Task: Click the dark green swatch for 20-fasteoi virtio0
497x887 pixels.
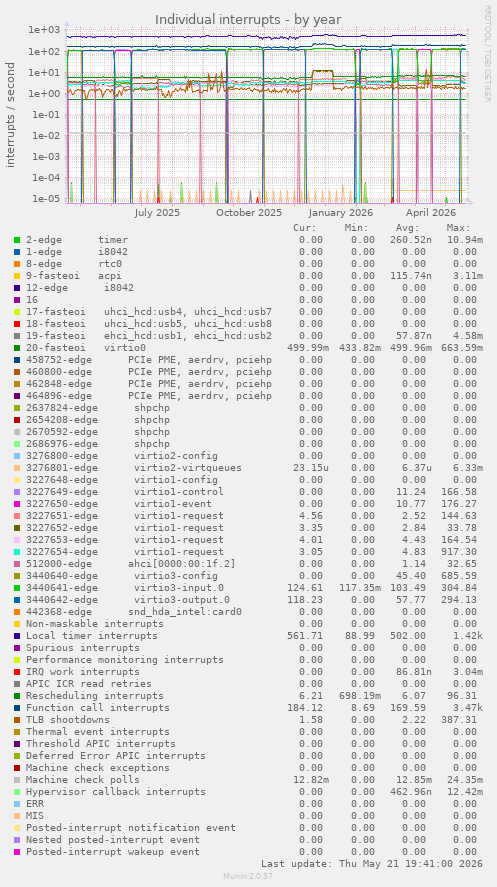Action: [x=17, y=348]
